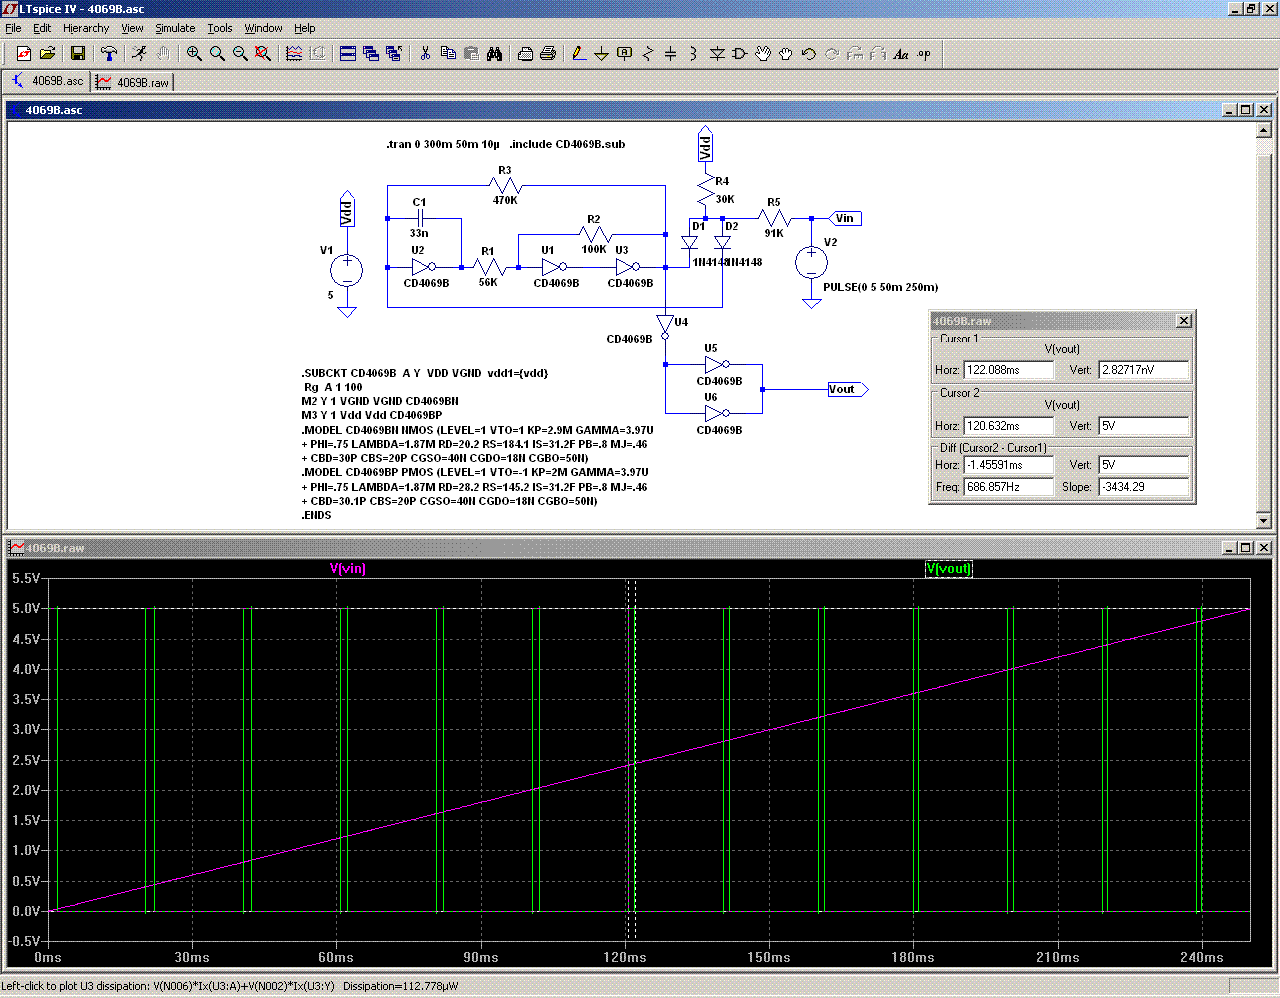Click the Run simulation icon
The image size is (1280, 998).
139,54
